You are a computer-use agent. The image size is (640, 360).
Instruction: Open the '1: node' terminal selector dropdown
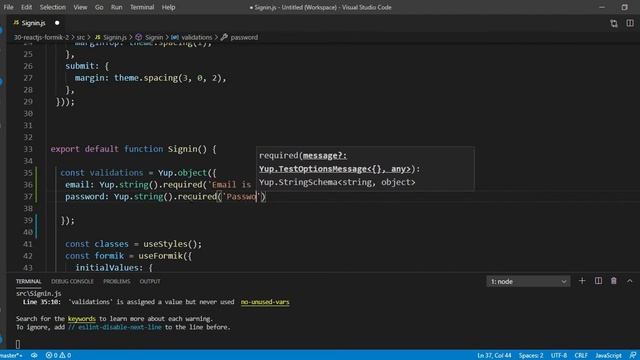click(528, 281)
